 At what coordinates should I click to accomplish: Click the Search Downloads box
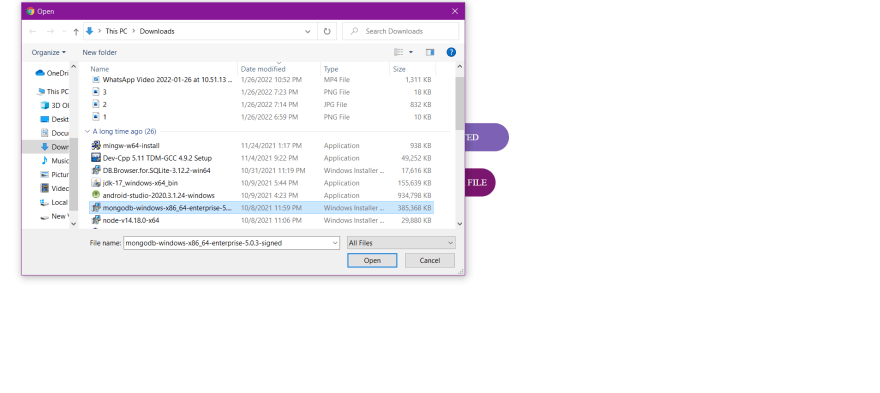point(400,31)
